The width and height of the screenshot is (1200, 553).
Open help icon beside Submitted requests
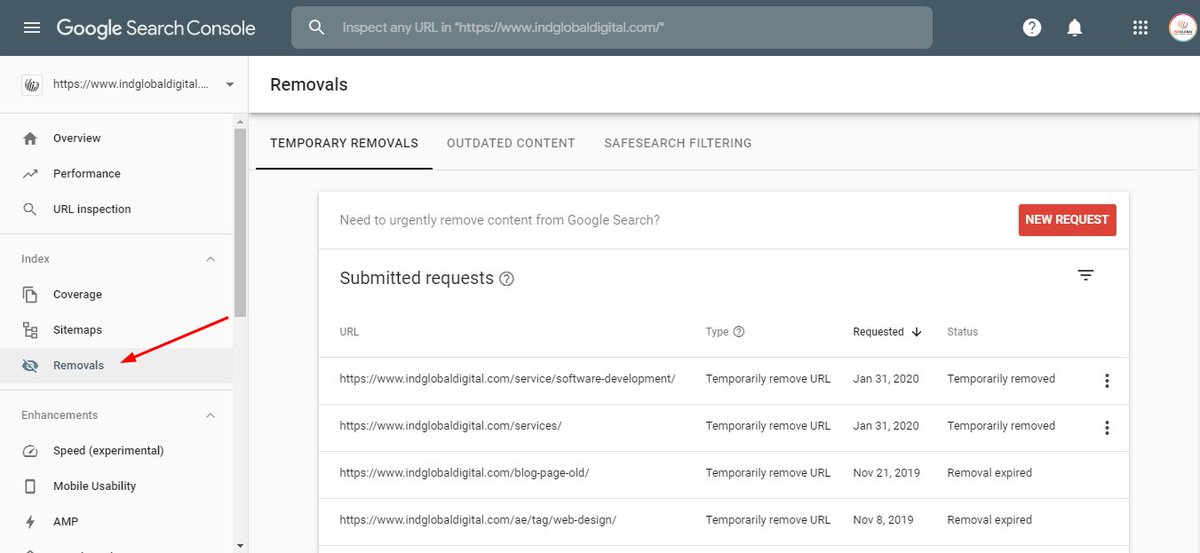506,279
